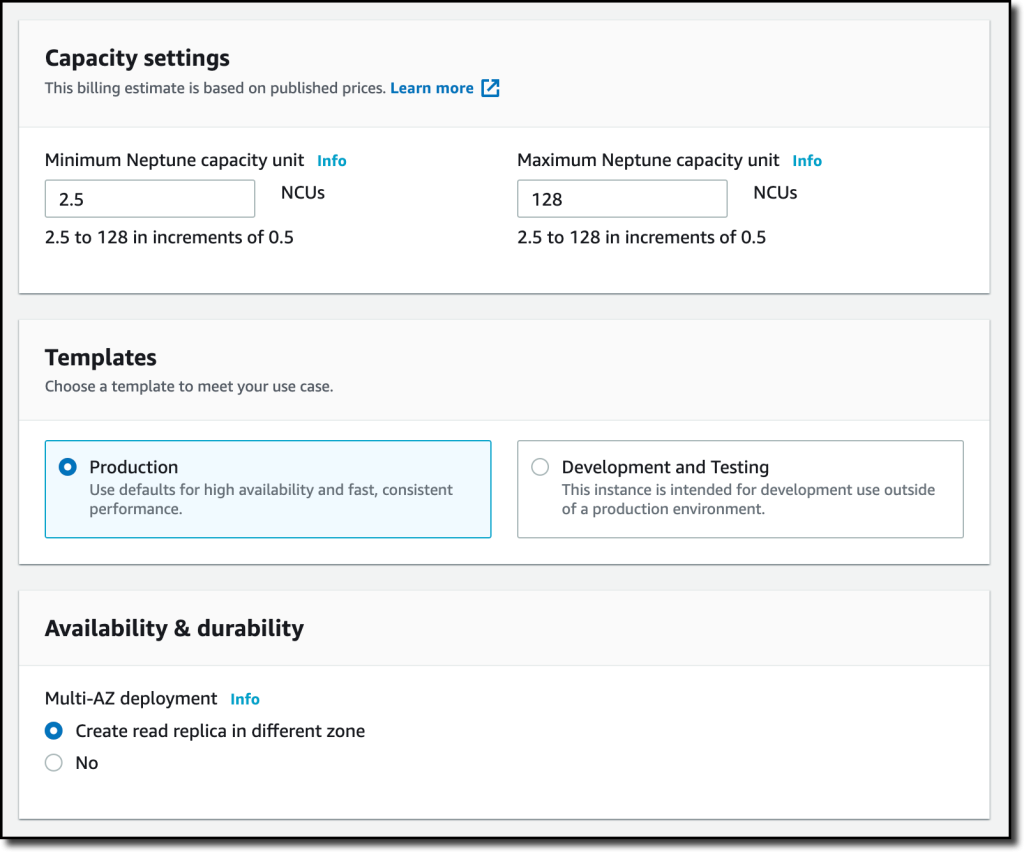The image size is (1024, 852).
Task: Open Info for Maximum Neptune capacity unit
Action: [x=807, y=161]
